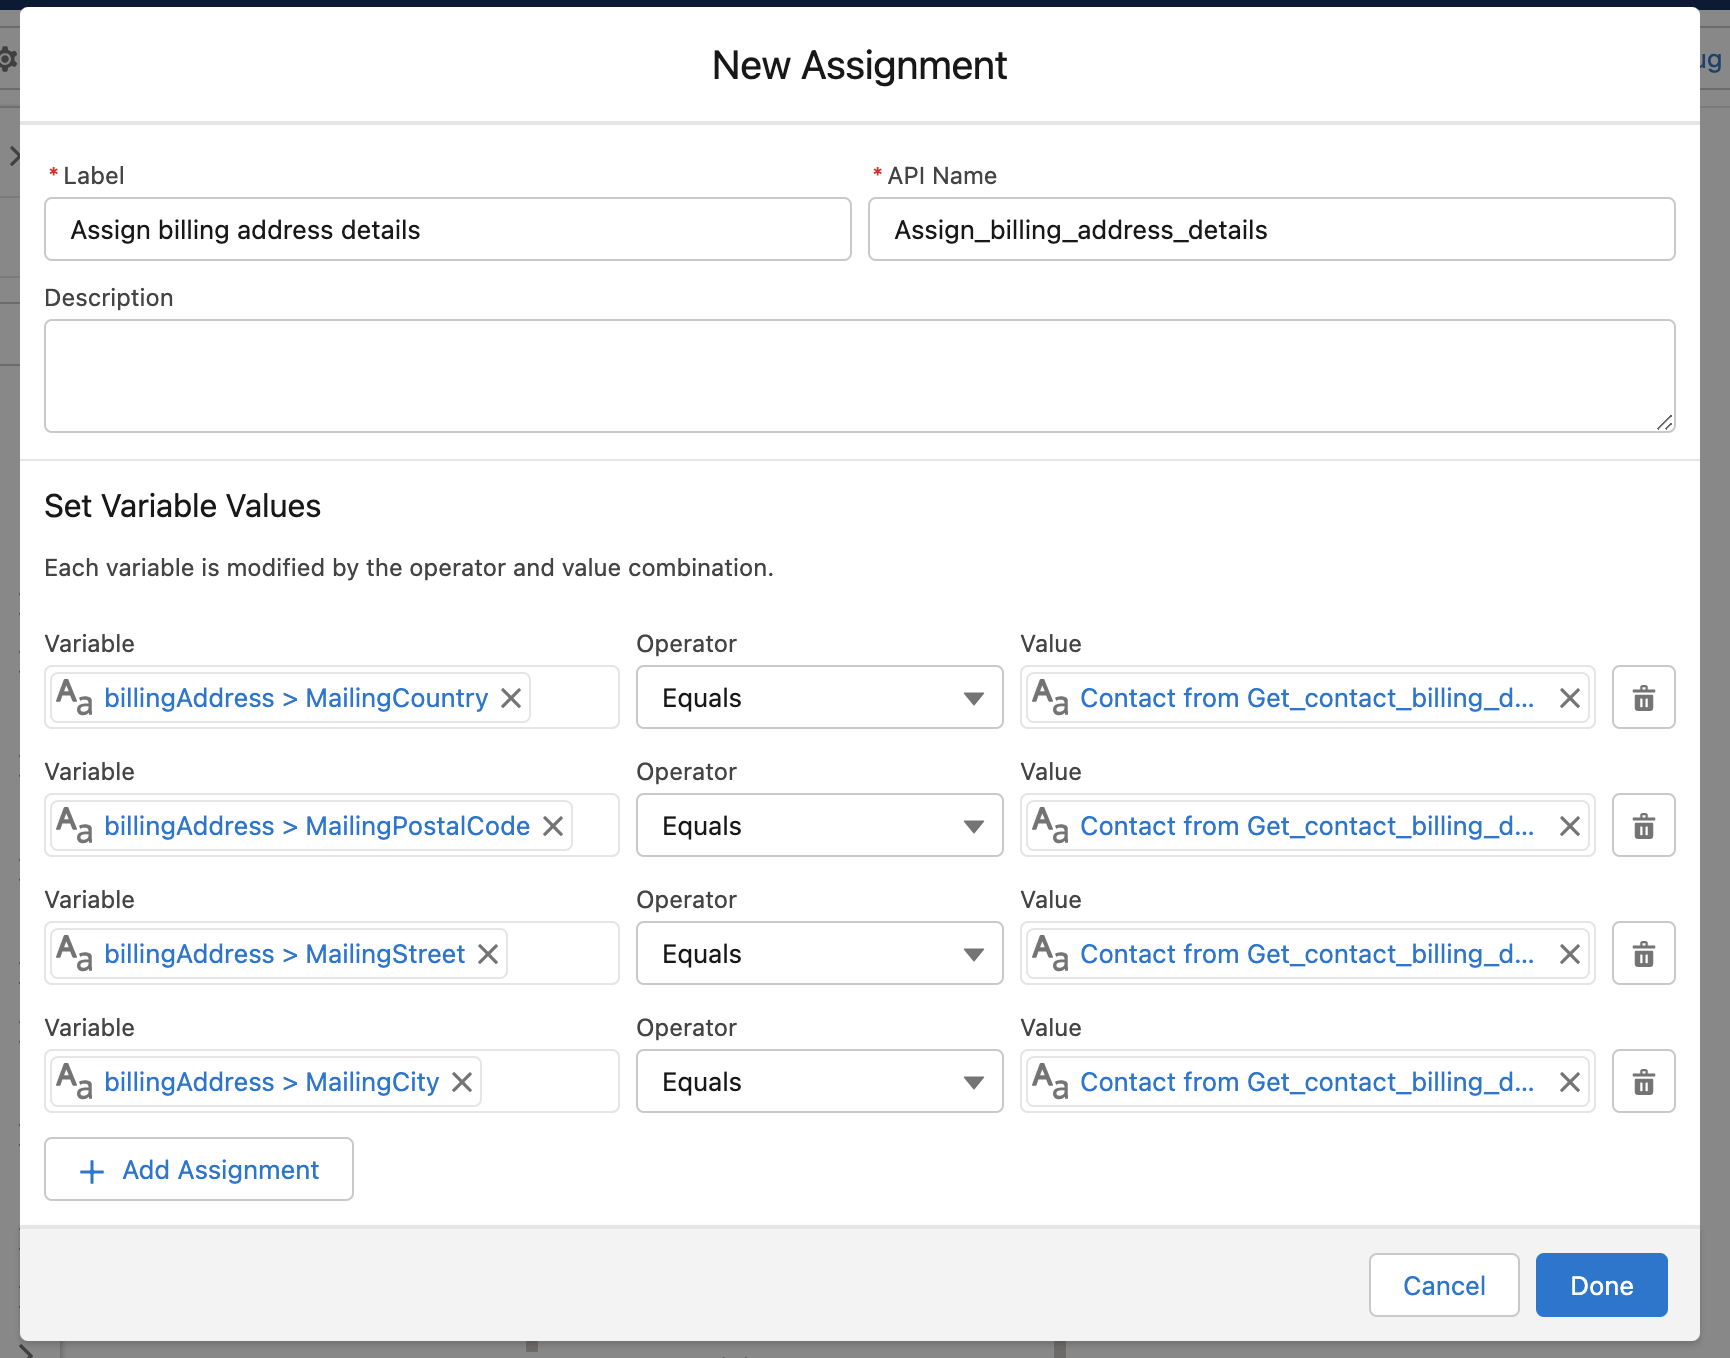Click the Contact value pill for MailingCity

click(1307, 1082)
